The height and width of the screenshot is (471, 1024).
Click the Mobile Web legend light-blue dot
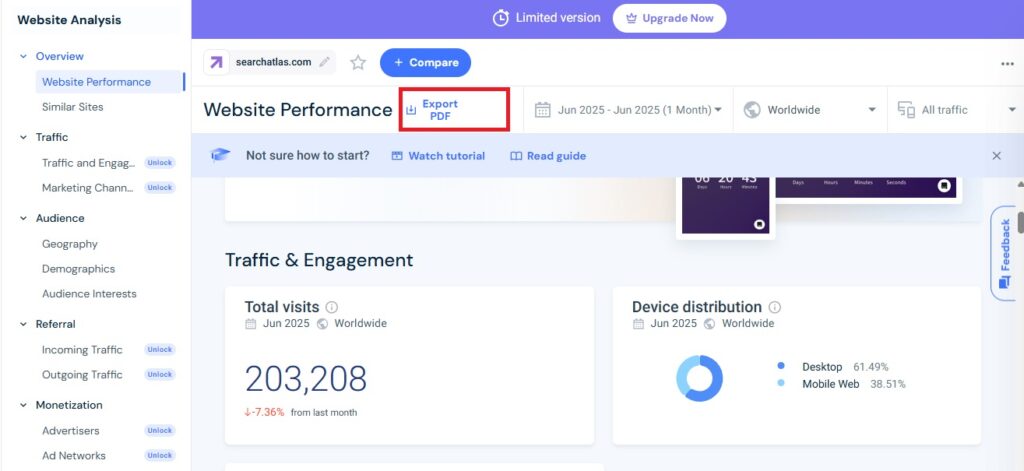coord(780,383)
